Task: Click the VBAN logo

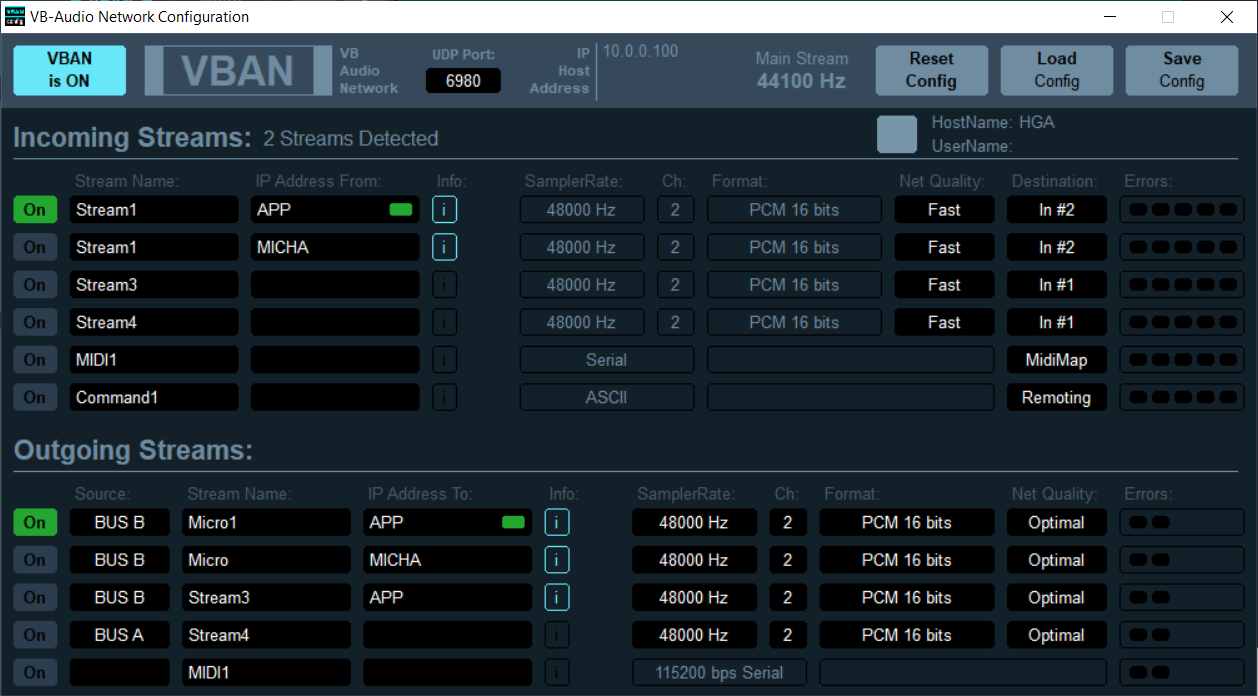Action: (x=237, y=71)
